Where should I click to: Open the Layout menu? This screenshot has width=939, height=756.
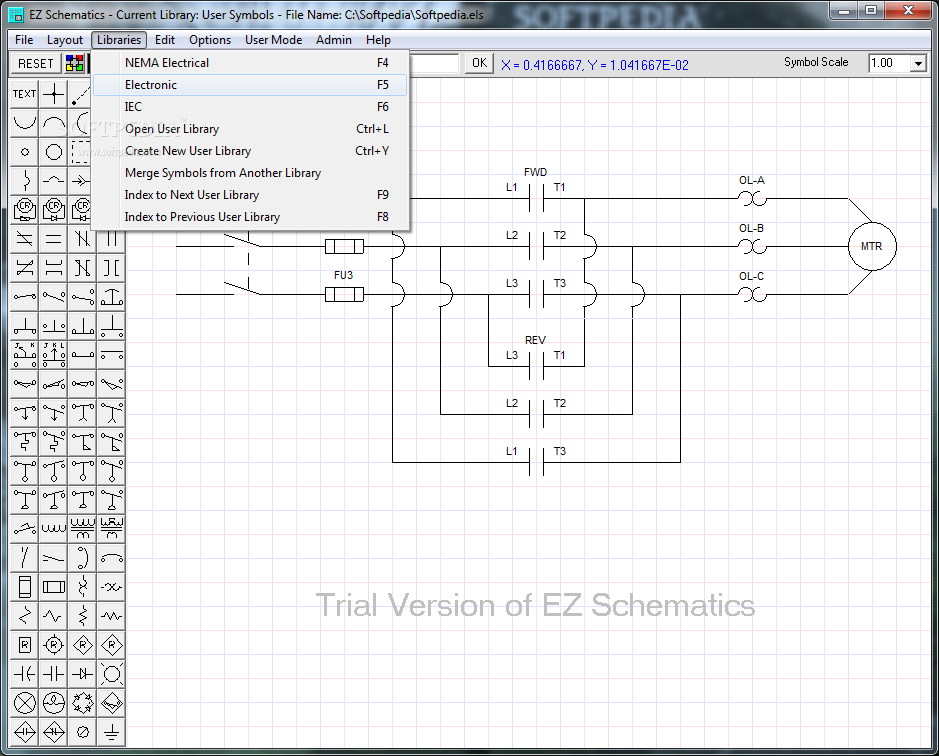pyautogui.click(x=65, y=40)
